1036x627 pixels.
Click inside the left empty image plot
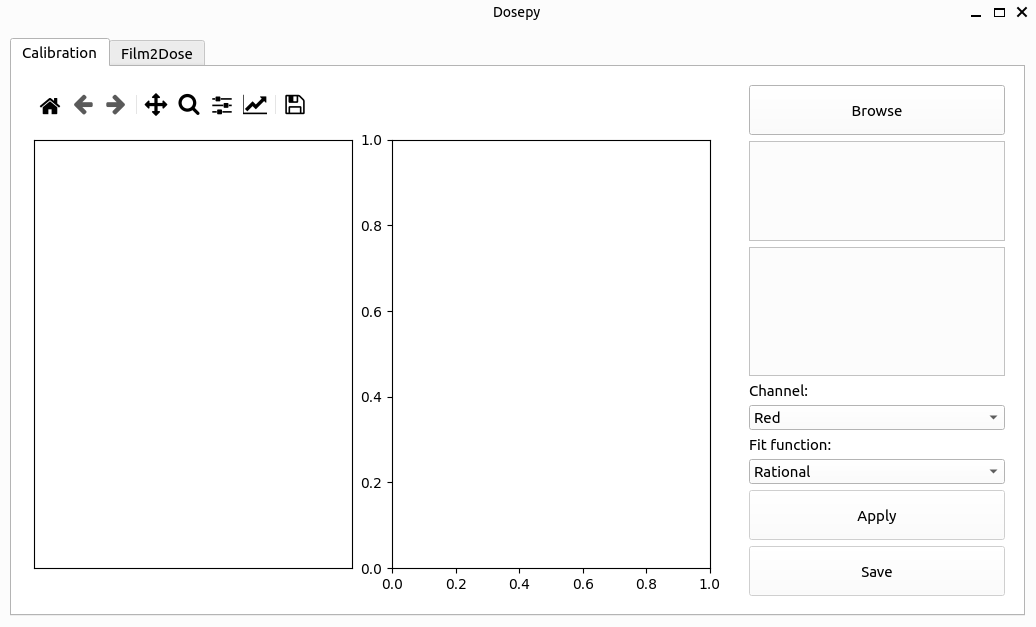(x=194, y=354)
